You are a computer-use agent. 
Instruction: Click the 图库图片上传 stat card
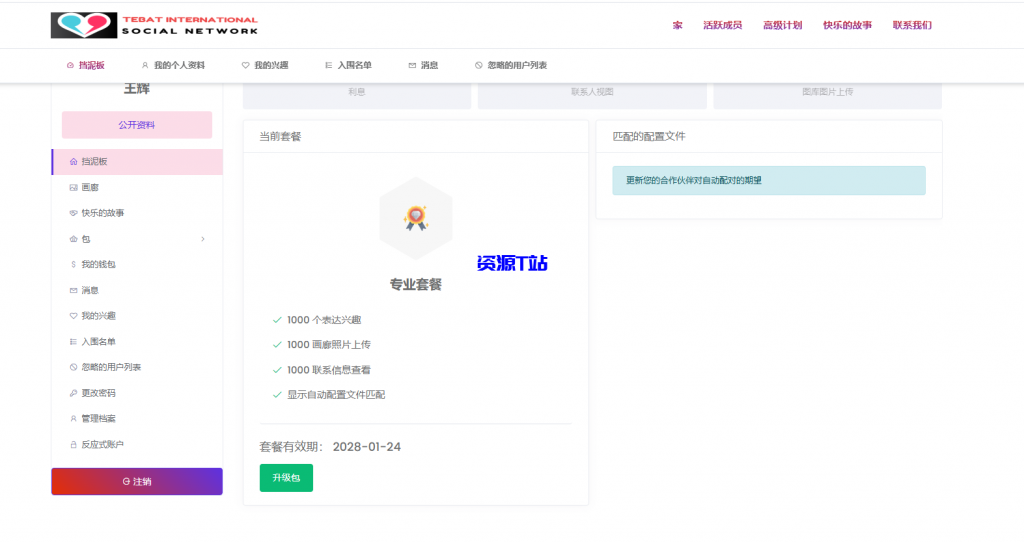(x=827, y=95)
